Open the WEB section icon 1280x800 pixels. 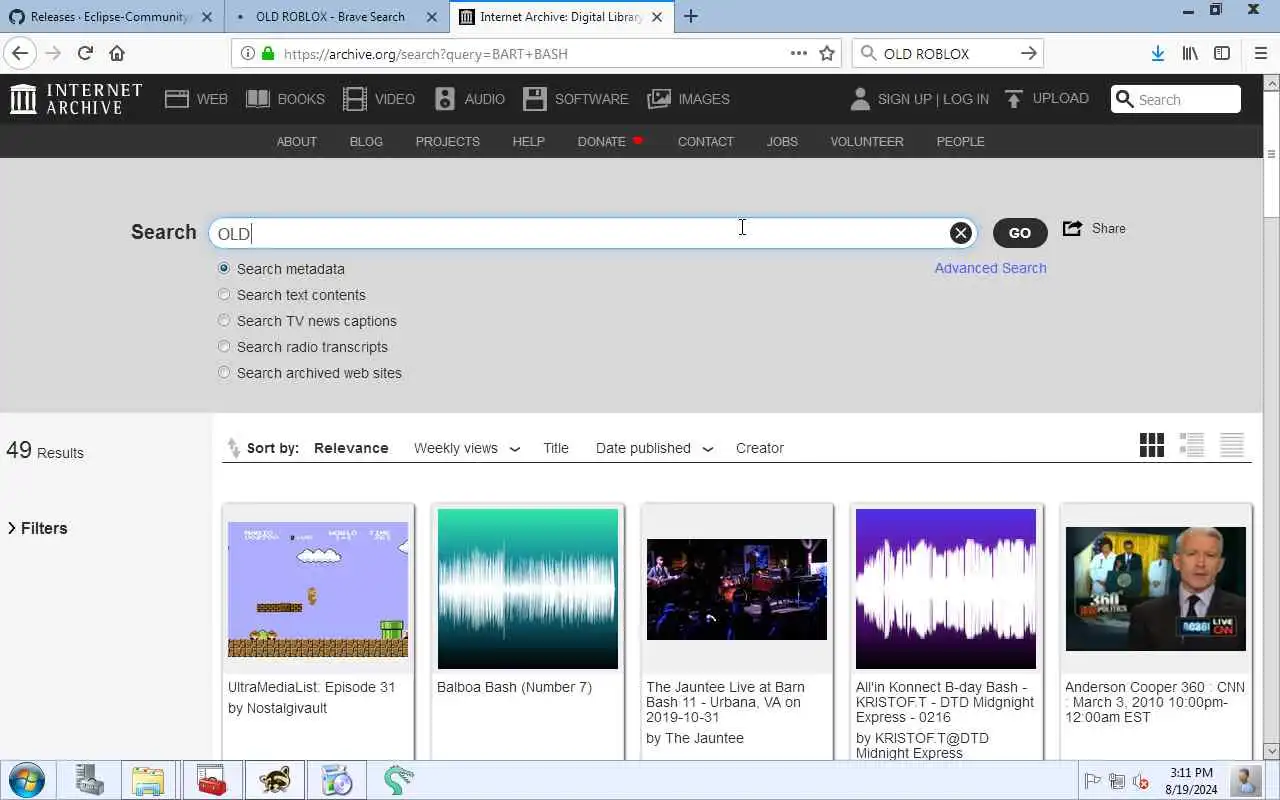pyautogui.click(x=177, y=99)
